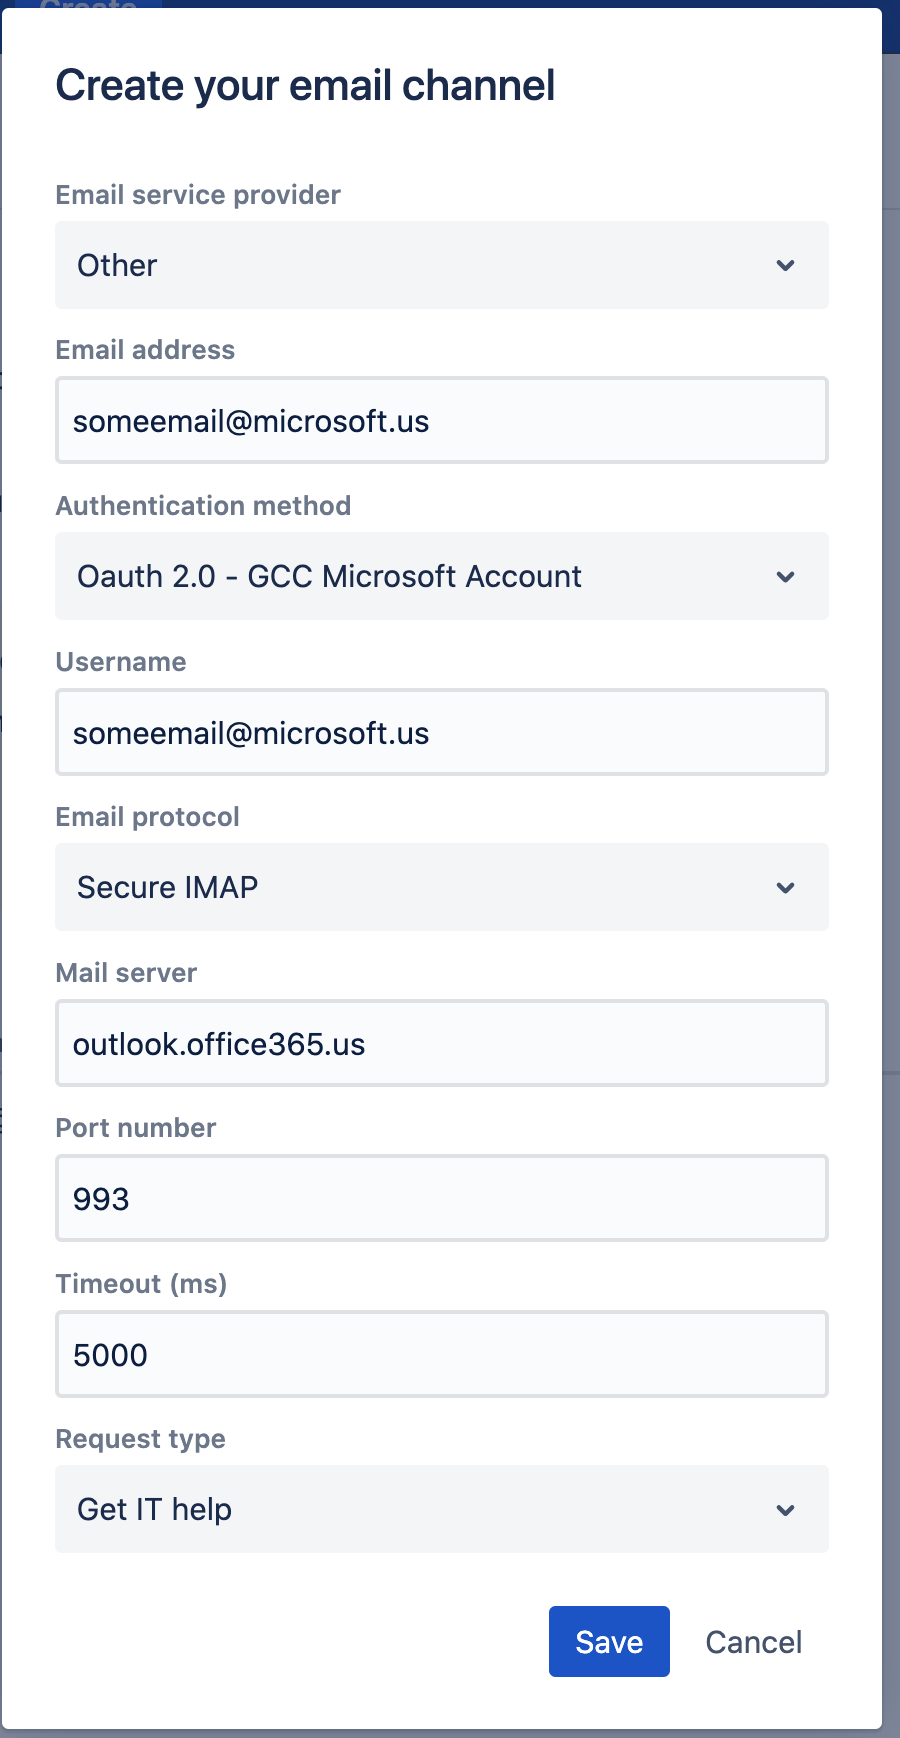This screenshot has height=1738, width=900.
Task: Click the Email protocol chevron arrow
Action: [786, 888]
